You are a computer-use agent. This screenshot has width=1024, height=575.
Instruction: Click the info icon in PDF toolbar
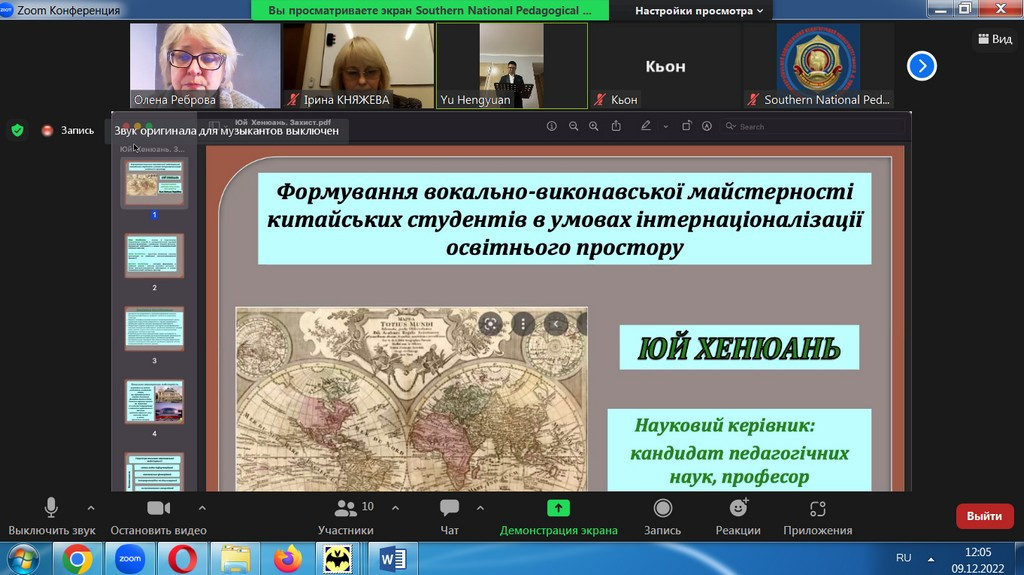click(552, 126)
